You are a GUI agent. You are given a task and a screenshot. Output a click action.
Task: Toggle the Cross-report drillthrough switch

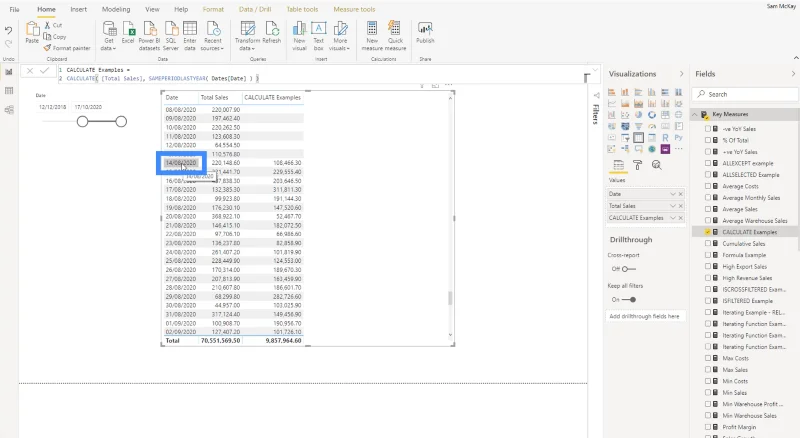pyautogui.click(x=629, y=269)
